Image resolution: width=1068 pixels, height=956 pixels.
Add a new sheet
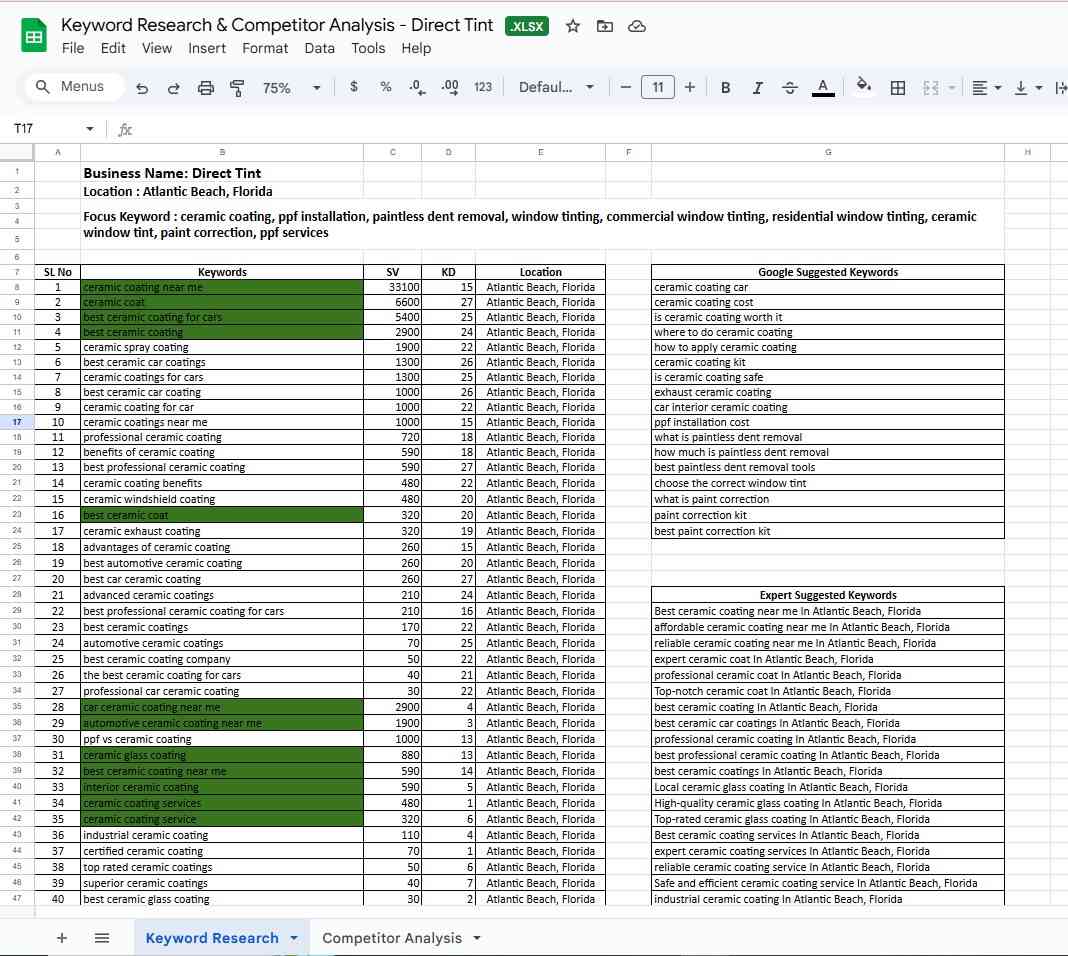tap(61, 938)
